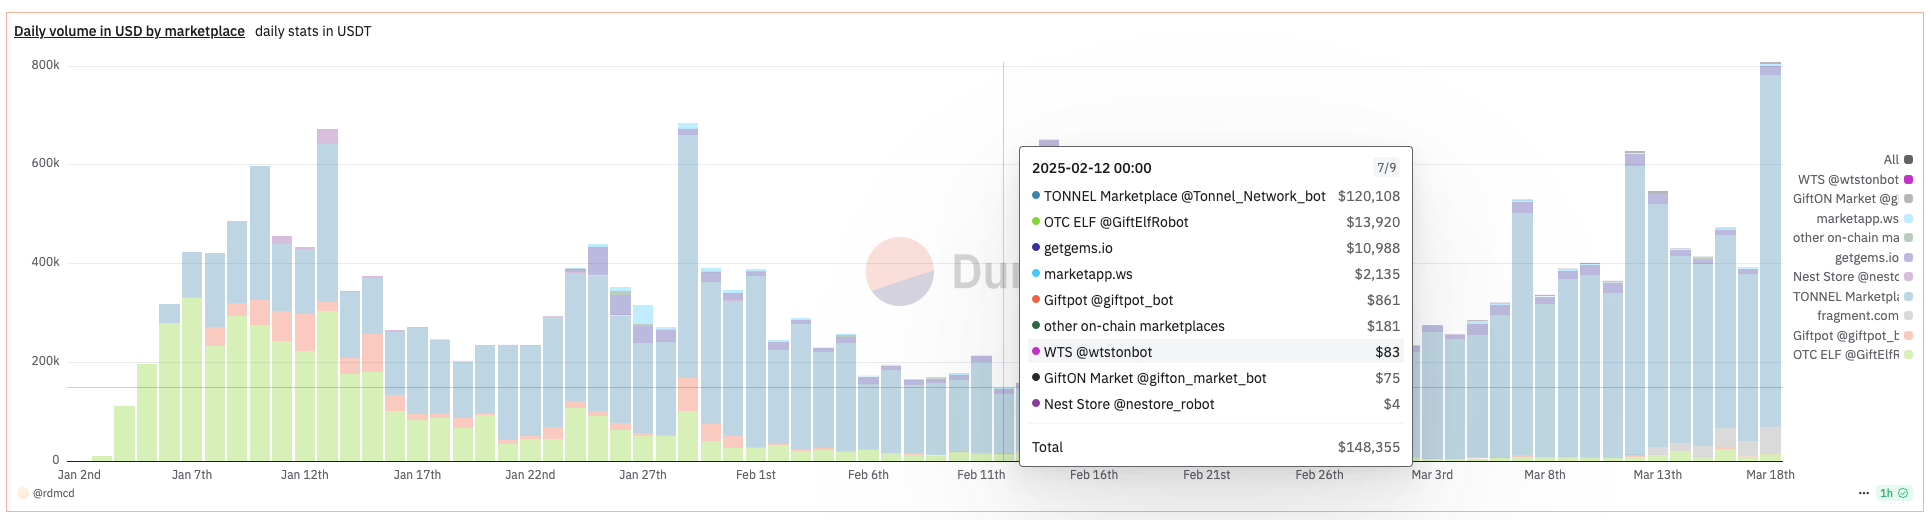Viewport: 1931px width, 520px height.
Task: Open the three-dot chart options menu
Action: 1863,493
